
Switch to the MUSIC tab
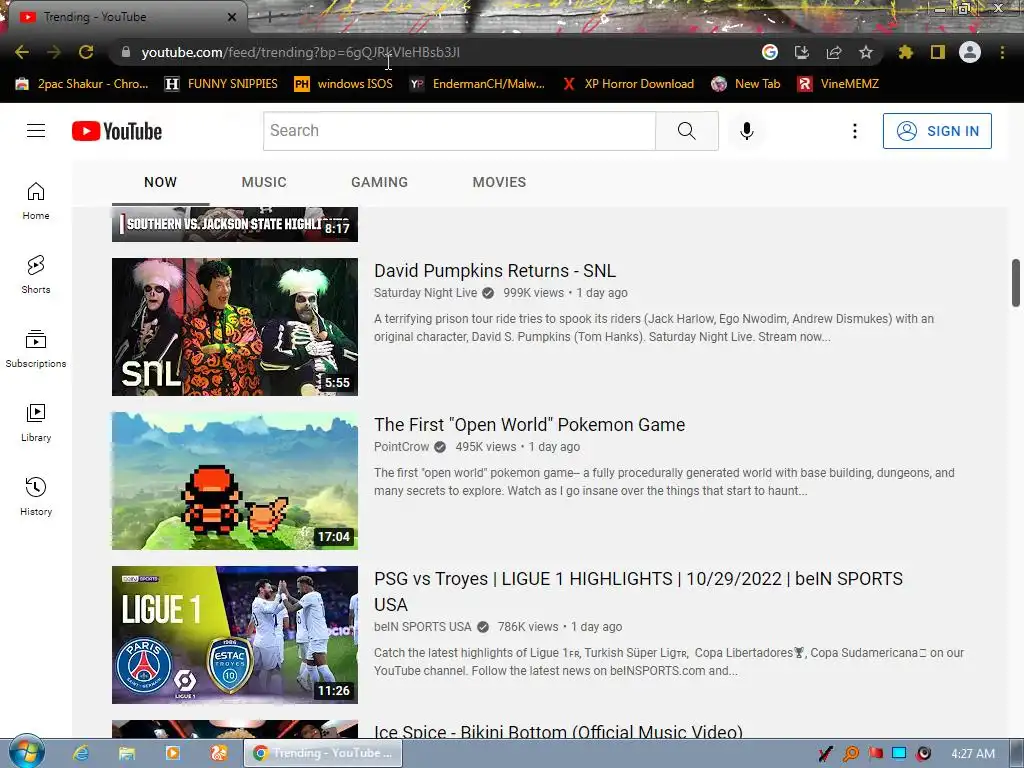(x=264, y=182)
